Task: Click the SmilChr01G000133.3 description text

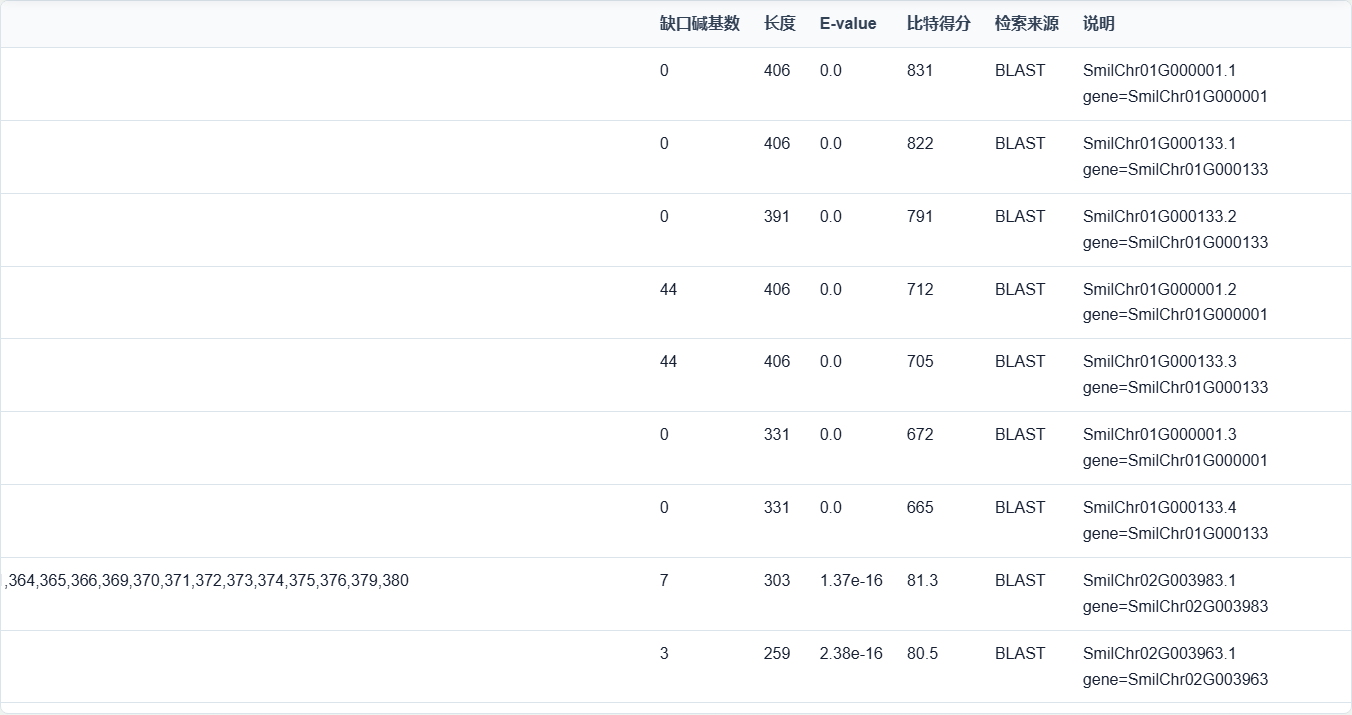Action: (1176, 375)
